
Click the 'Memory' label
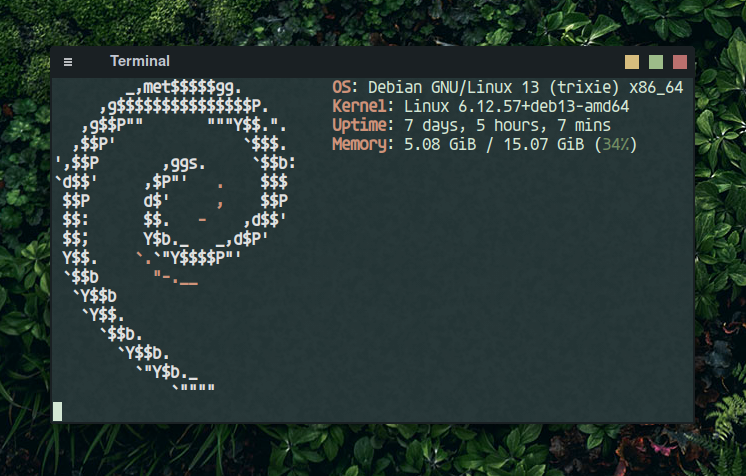(x=359, y=144)
